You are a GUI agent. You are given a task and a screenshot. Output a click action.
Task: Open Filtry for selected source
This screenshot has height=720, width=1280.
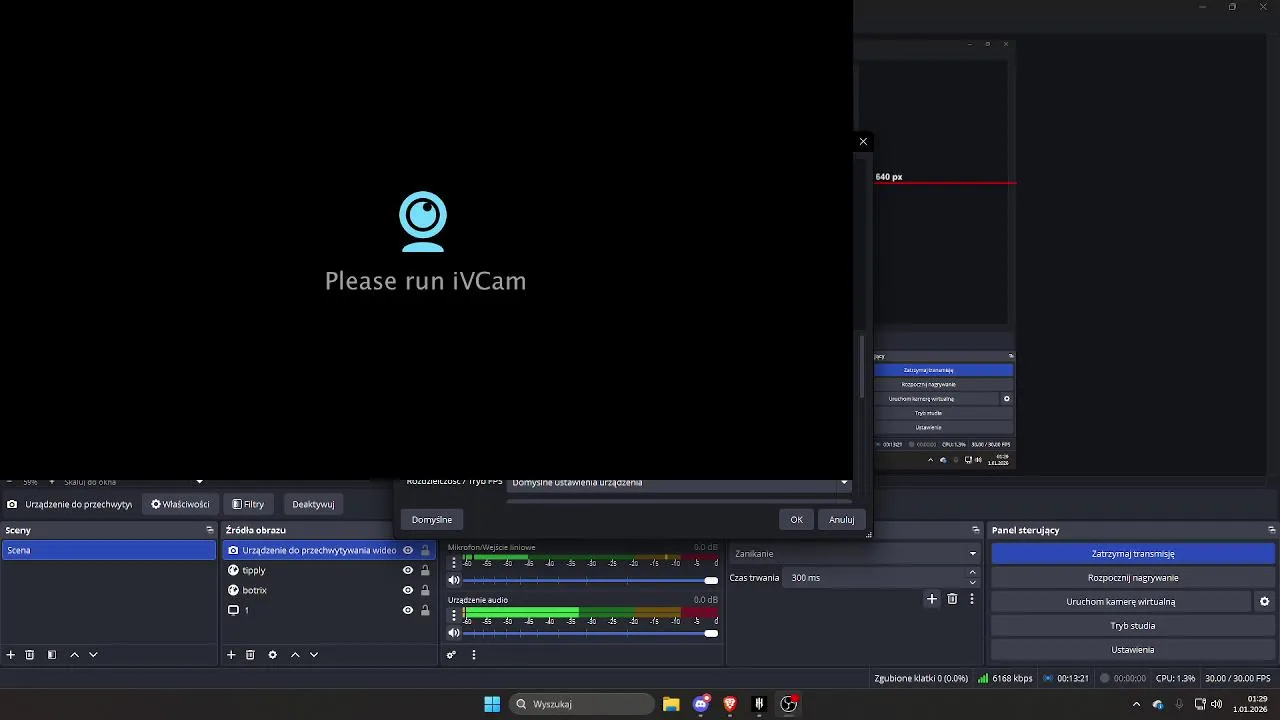point(248,504)
